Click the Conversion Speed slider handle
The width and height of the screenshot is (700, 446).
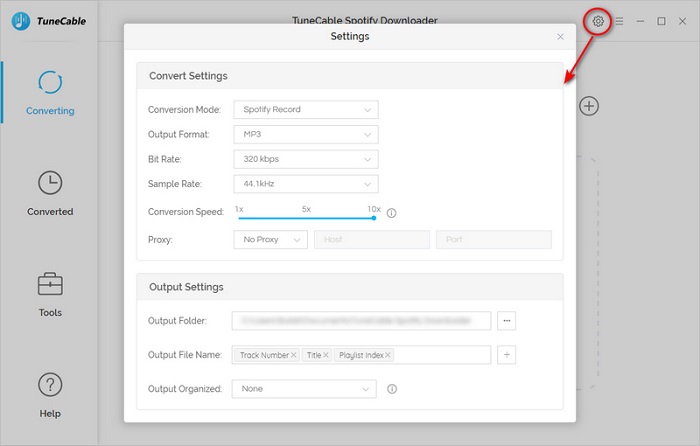[374, 218]
